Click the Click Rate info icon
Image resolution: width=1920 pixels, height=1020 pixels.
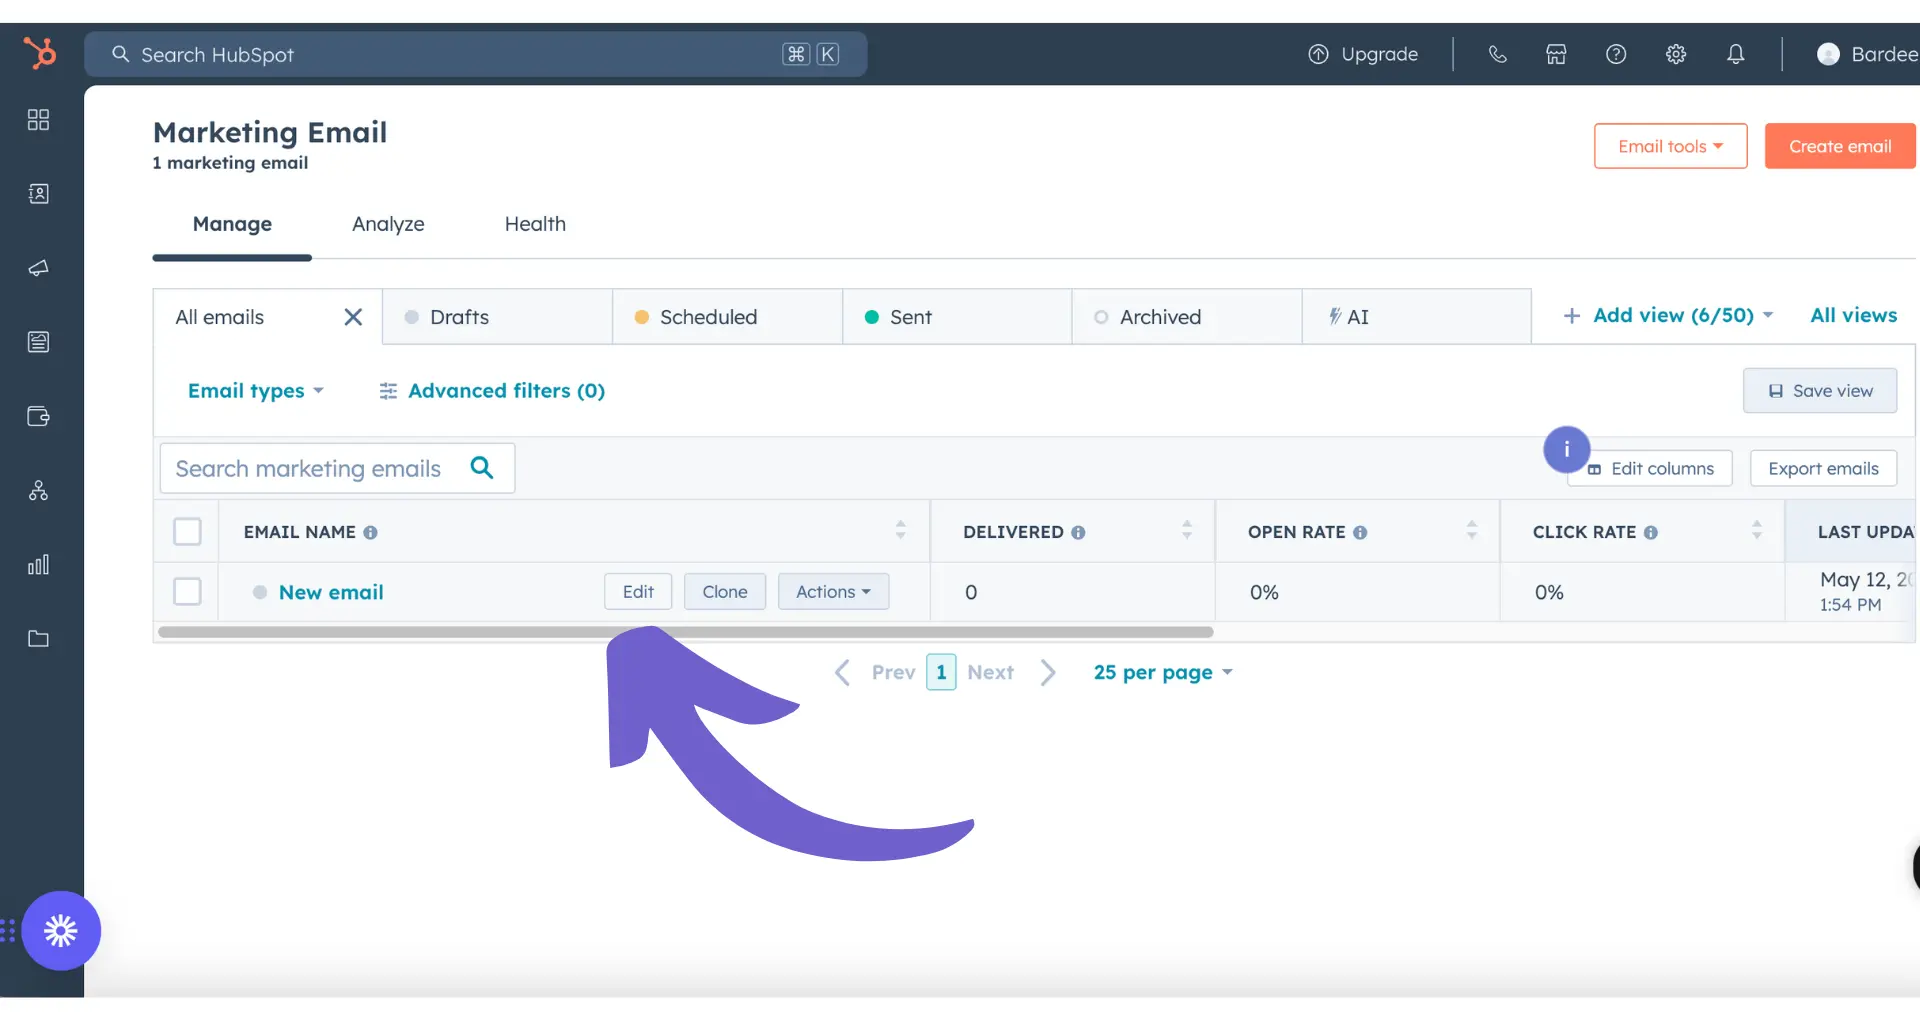[x=1651, y=533]
